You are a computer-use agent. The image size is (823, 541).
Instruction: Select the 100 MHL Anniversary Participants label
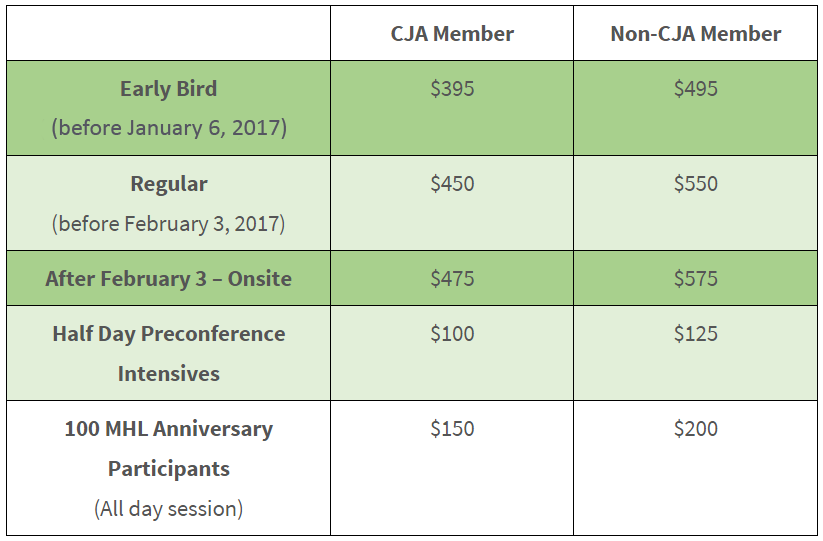168,449
